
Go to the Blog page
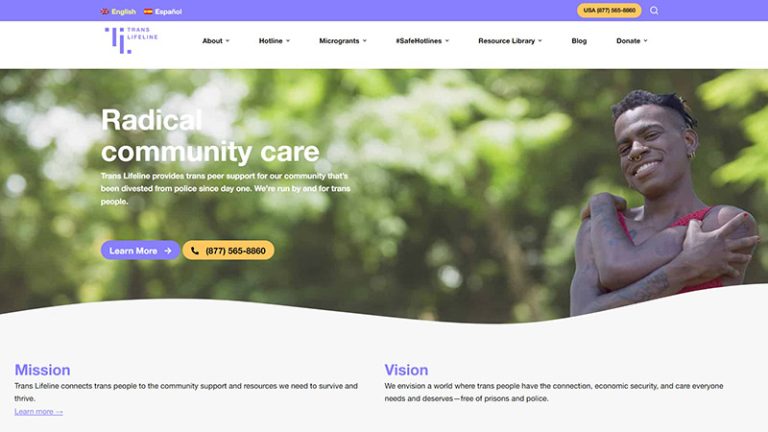[x=579, y=41]
